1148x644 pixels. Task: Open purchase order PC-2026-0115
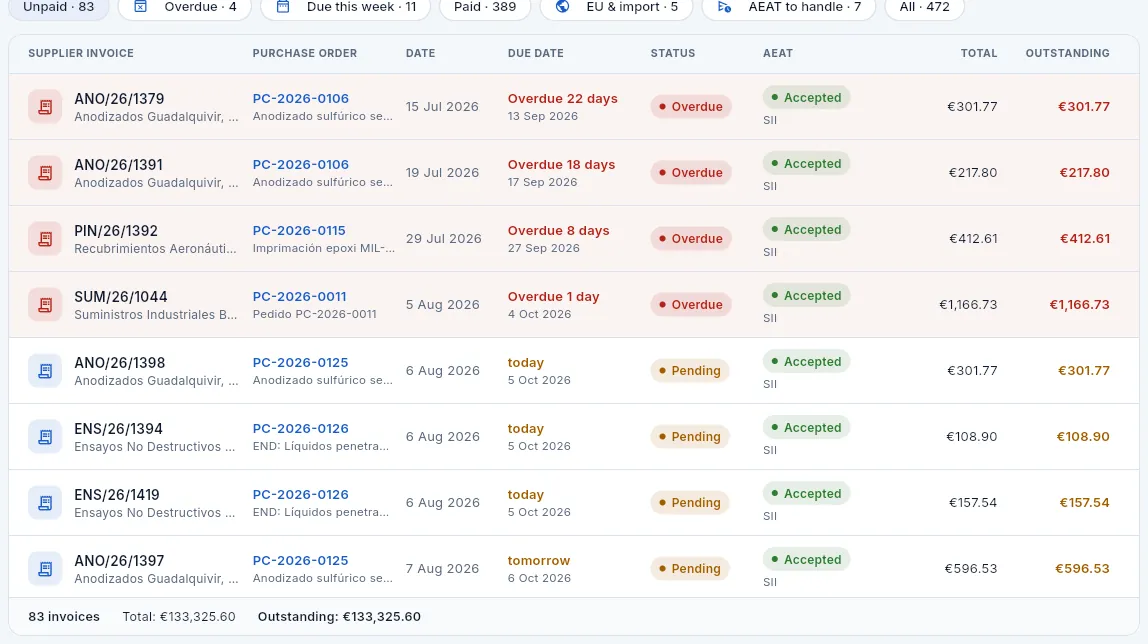299,231
